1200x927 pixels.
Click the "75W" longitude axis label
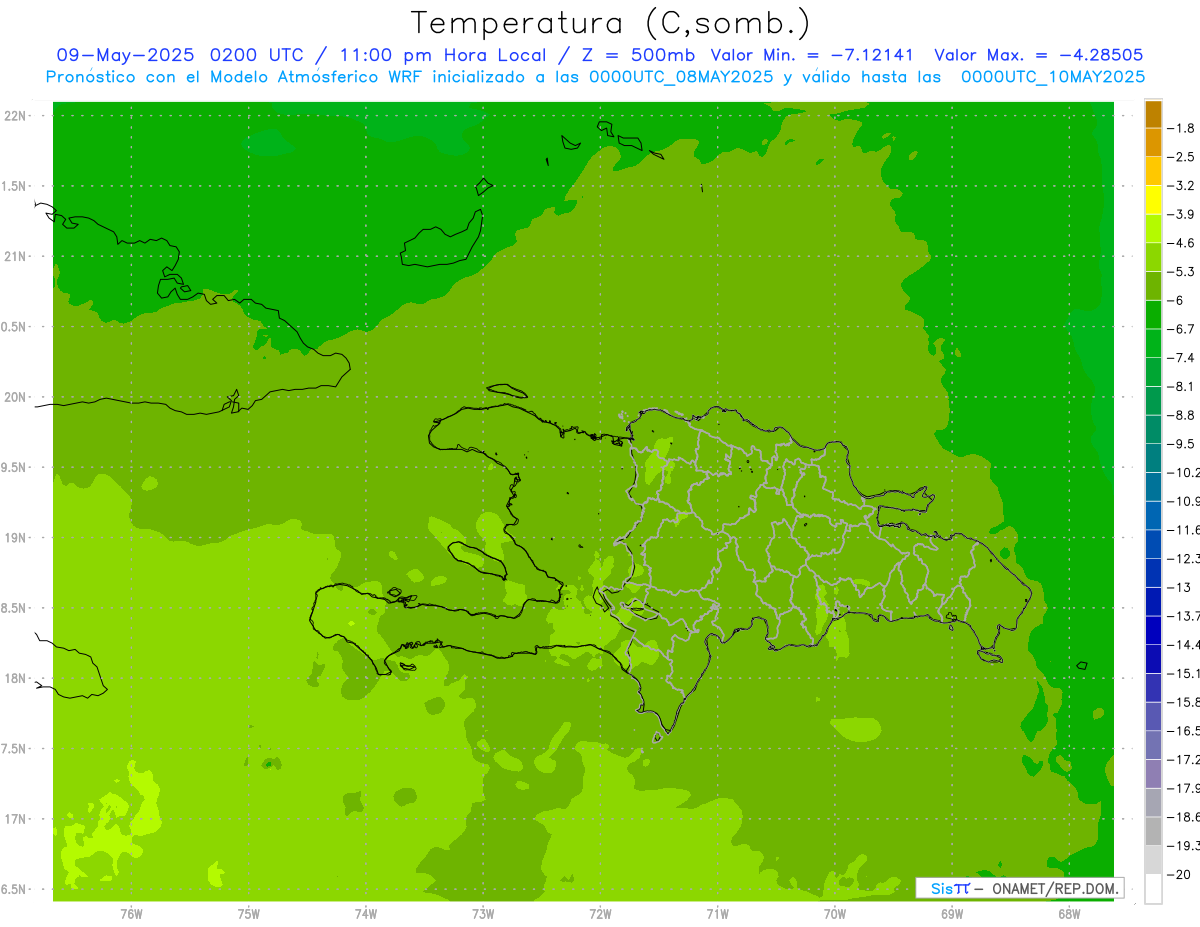click(249, 914)
